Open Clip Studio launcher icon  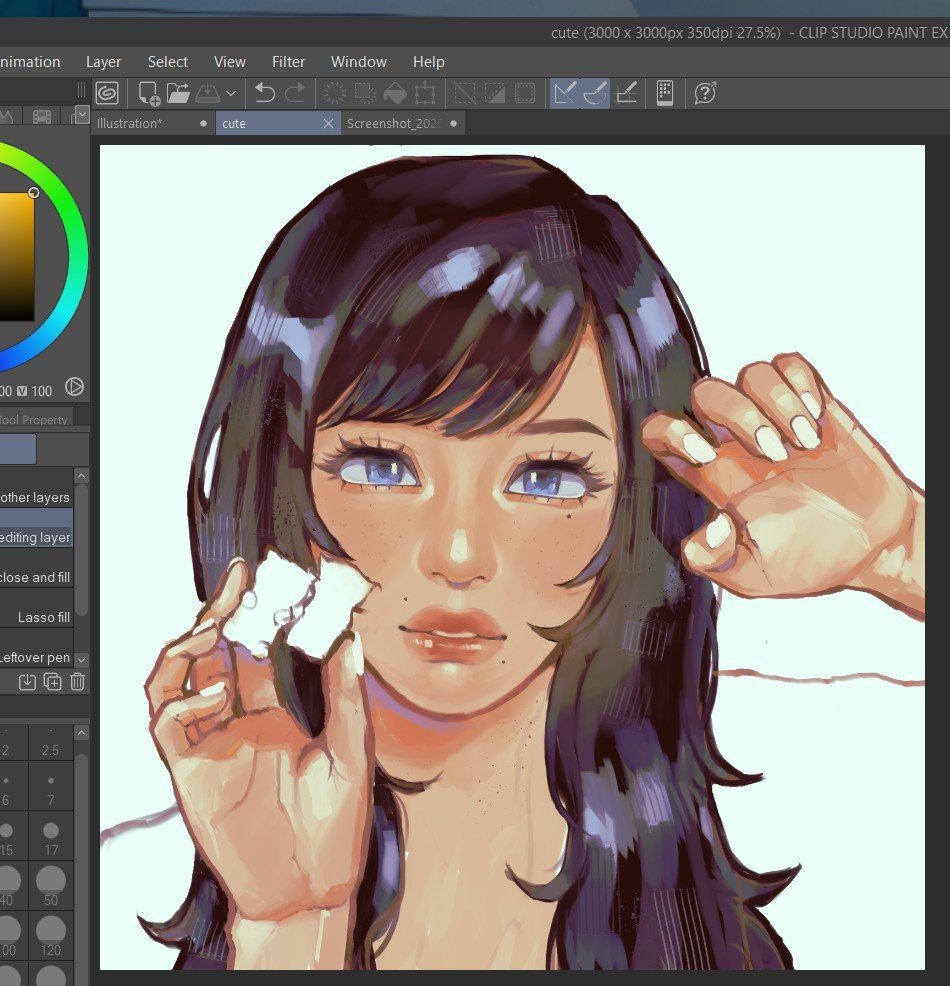108,94
